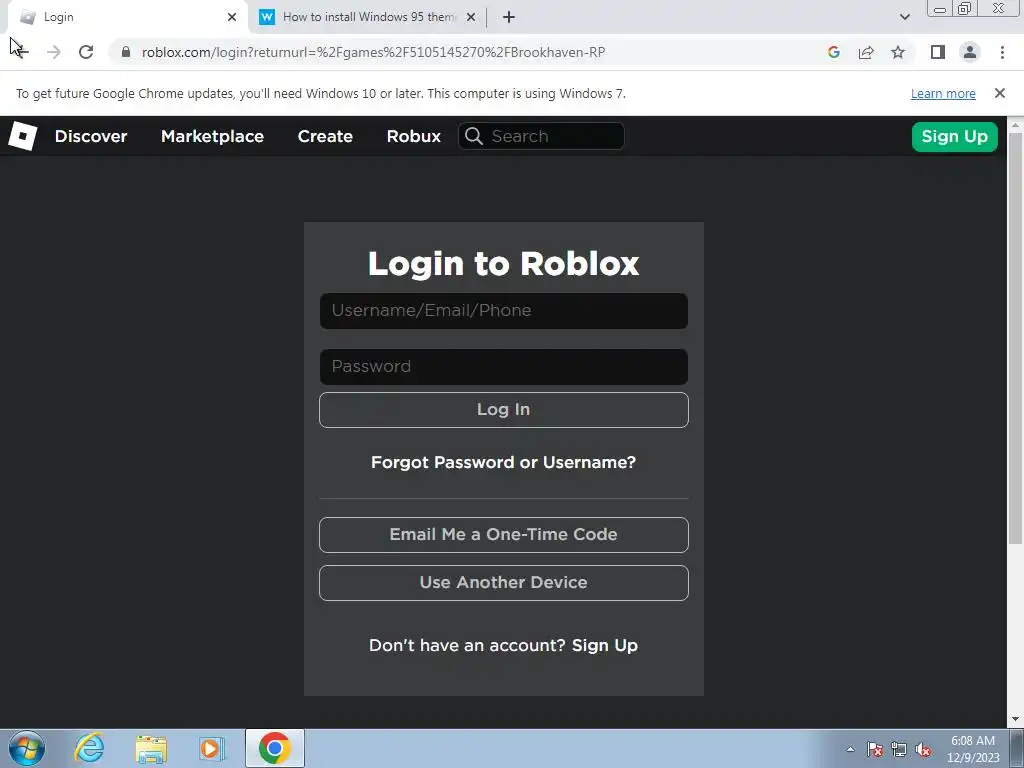Viewport: 1024px width, 768px height.
Task: Open Windows Explorer folder icon
Action: click(x=151, y=748)
